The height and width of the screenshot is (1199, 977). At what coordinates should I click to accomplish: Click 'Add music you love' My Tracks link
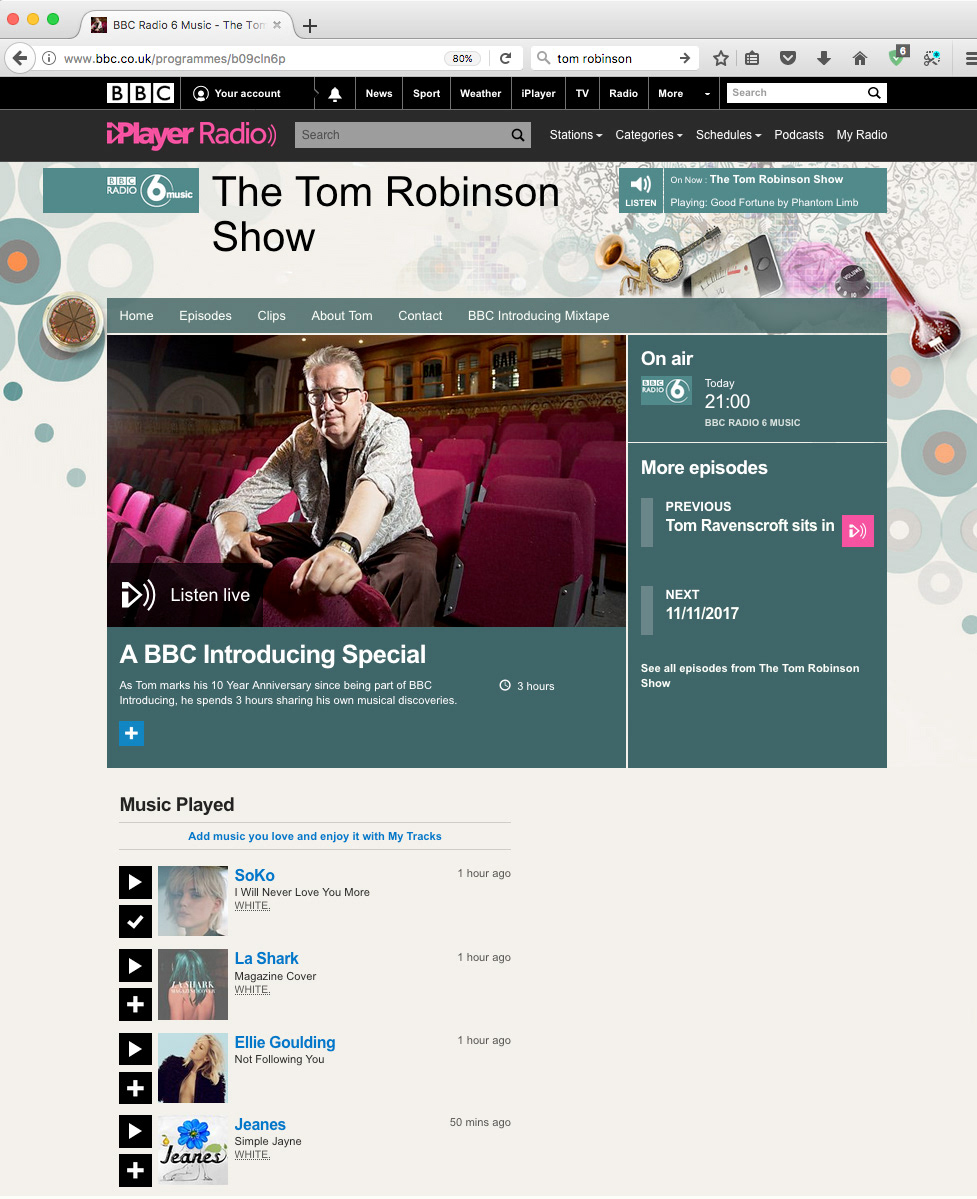[315, 837]
